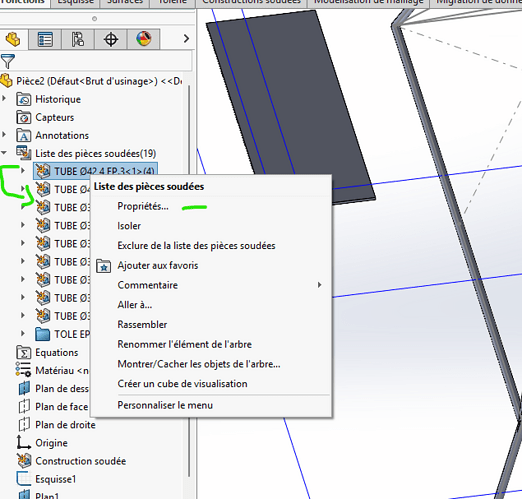Screen dimensions: 522x499
Task: Expand the TUBE Ø42.4 EP.3 item
Action: 23,171
